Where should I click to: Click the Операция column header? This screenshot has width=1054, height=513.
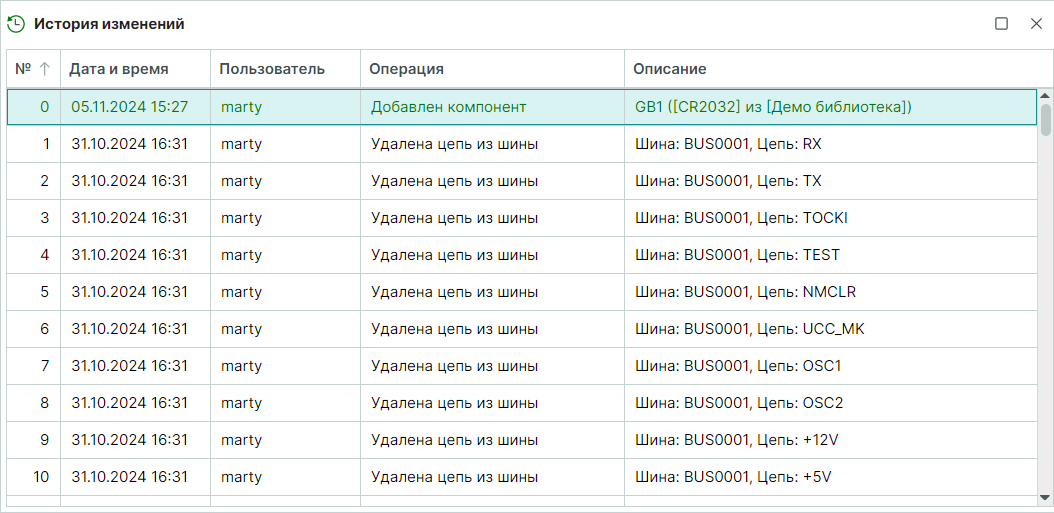tap(406, 69)
